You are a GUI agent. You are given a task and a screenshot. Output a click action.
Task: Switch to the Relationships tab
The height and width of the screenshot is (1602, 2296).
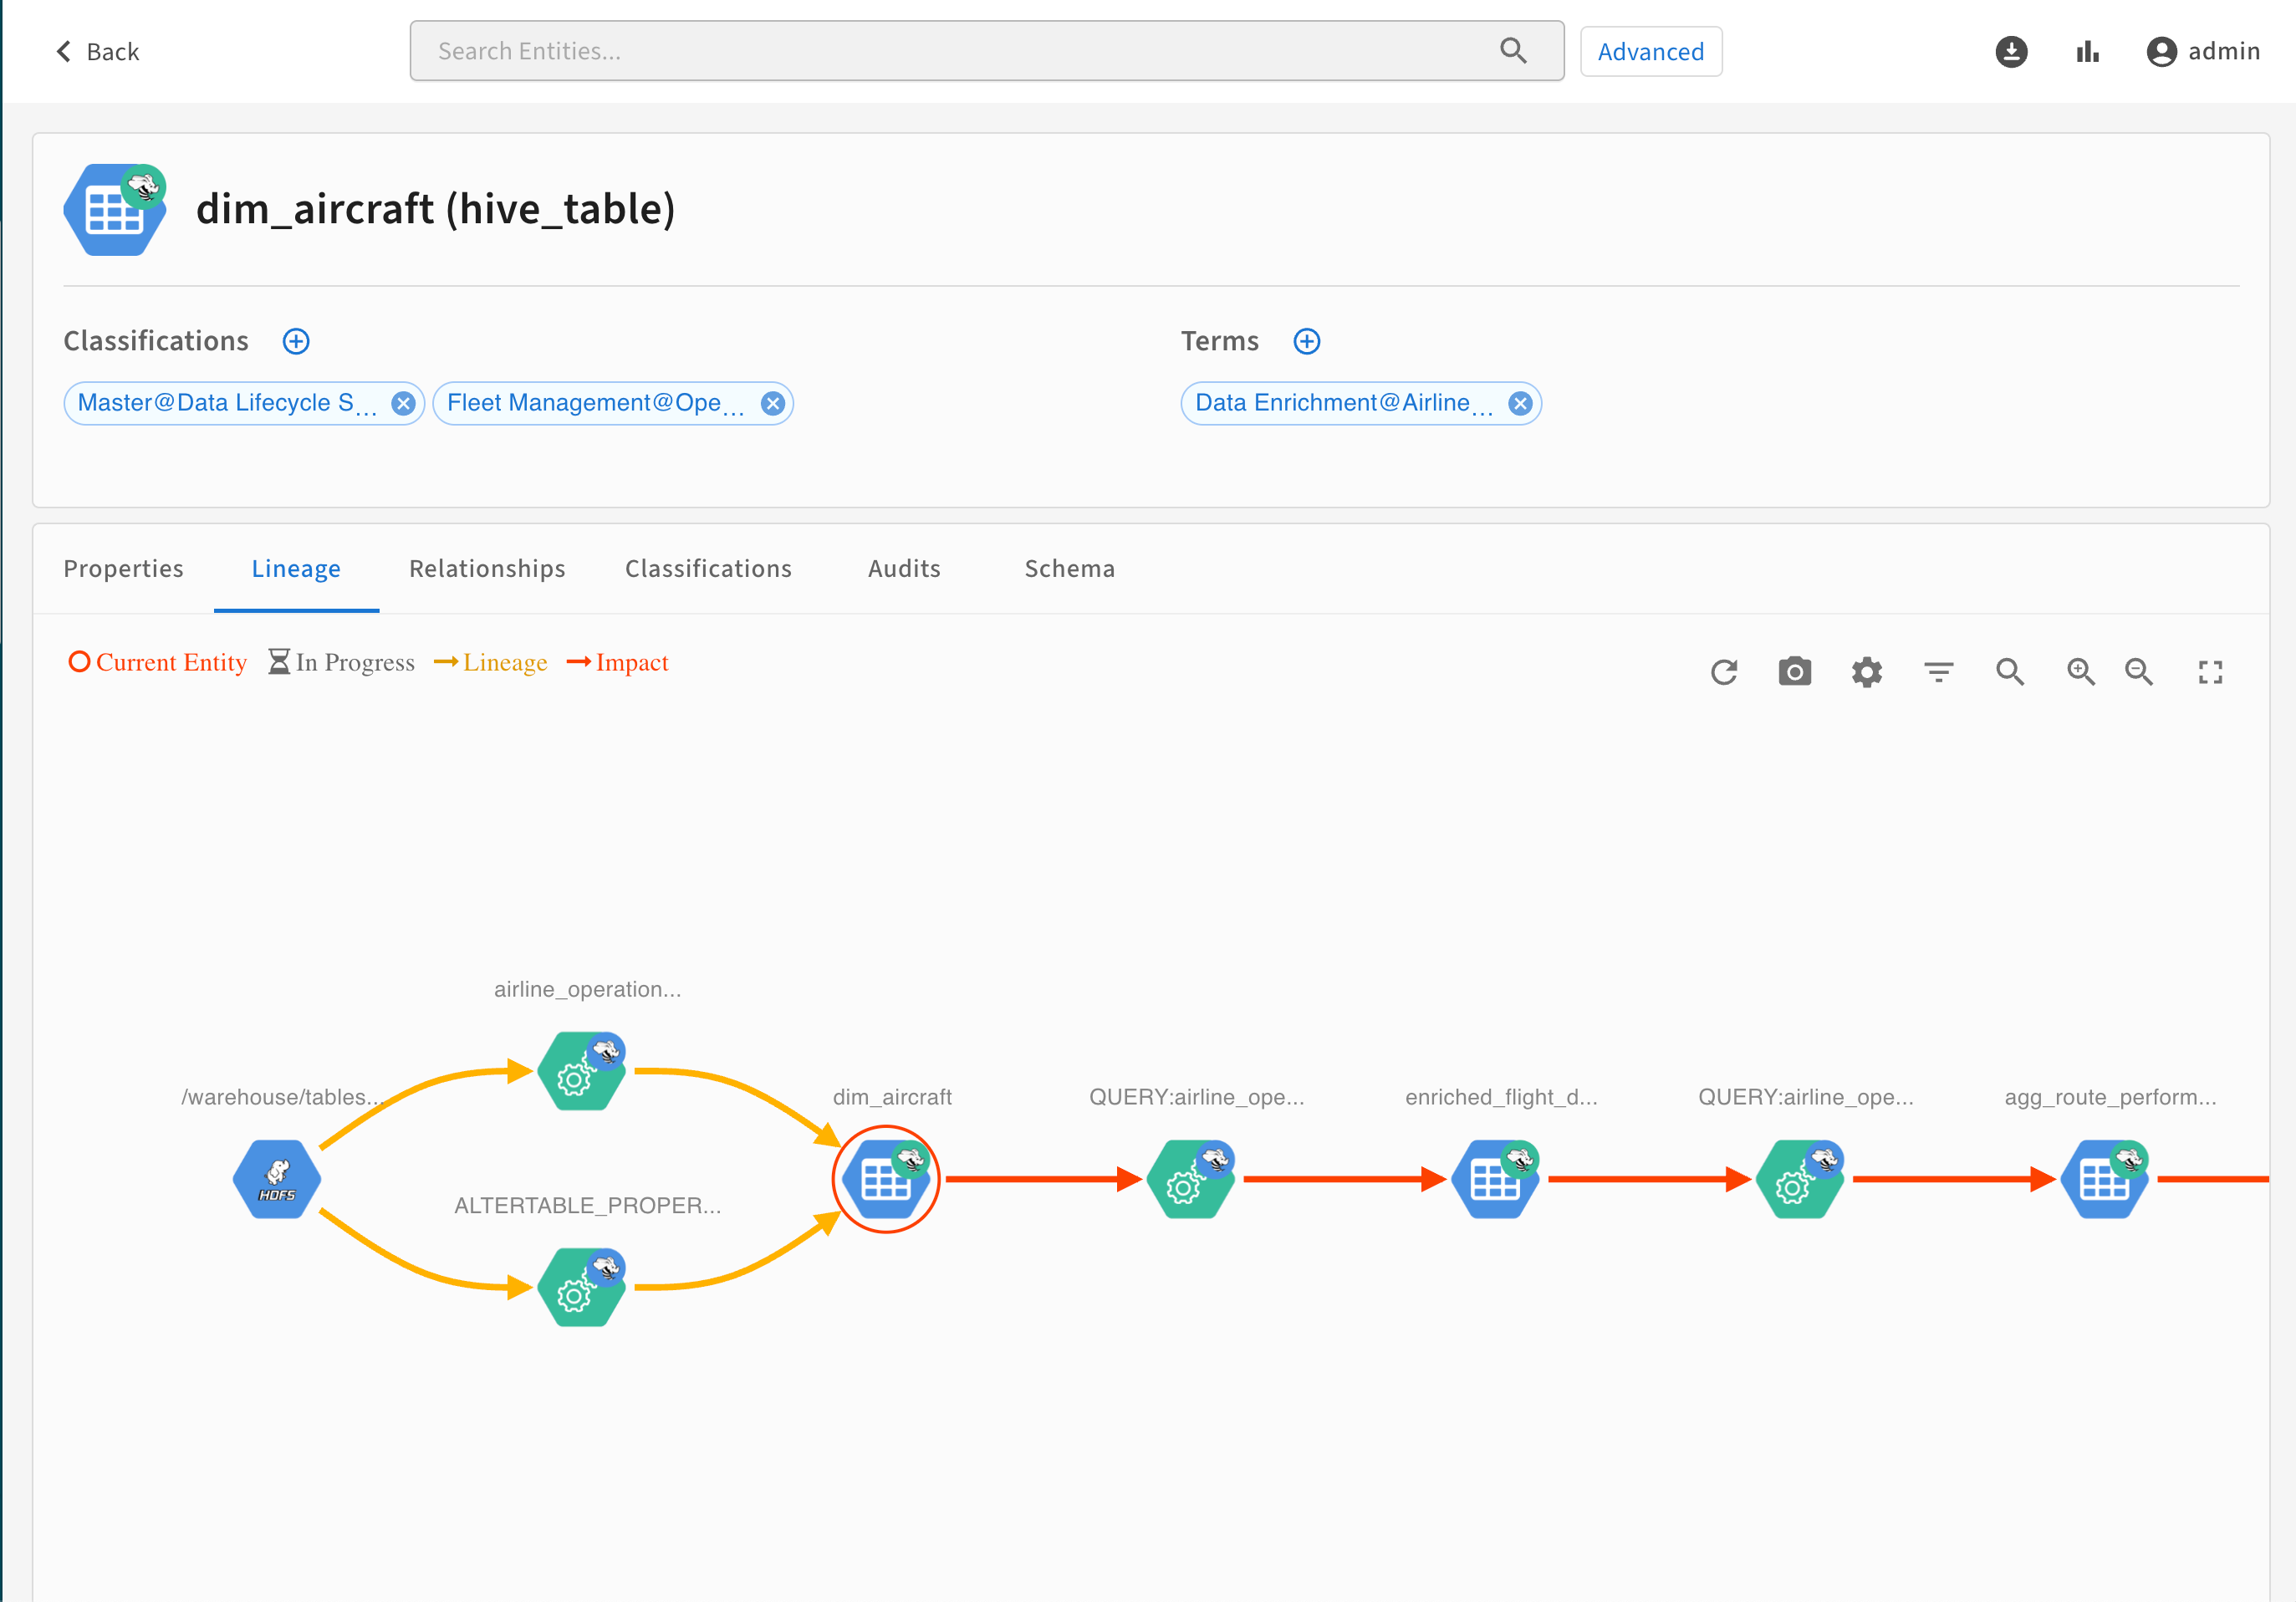[487, 569]
